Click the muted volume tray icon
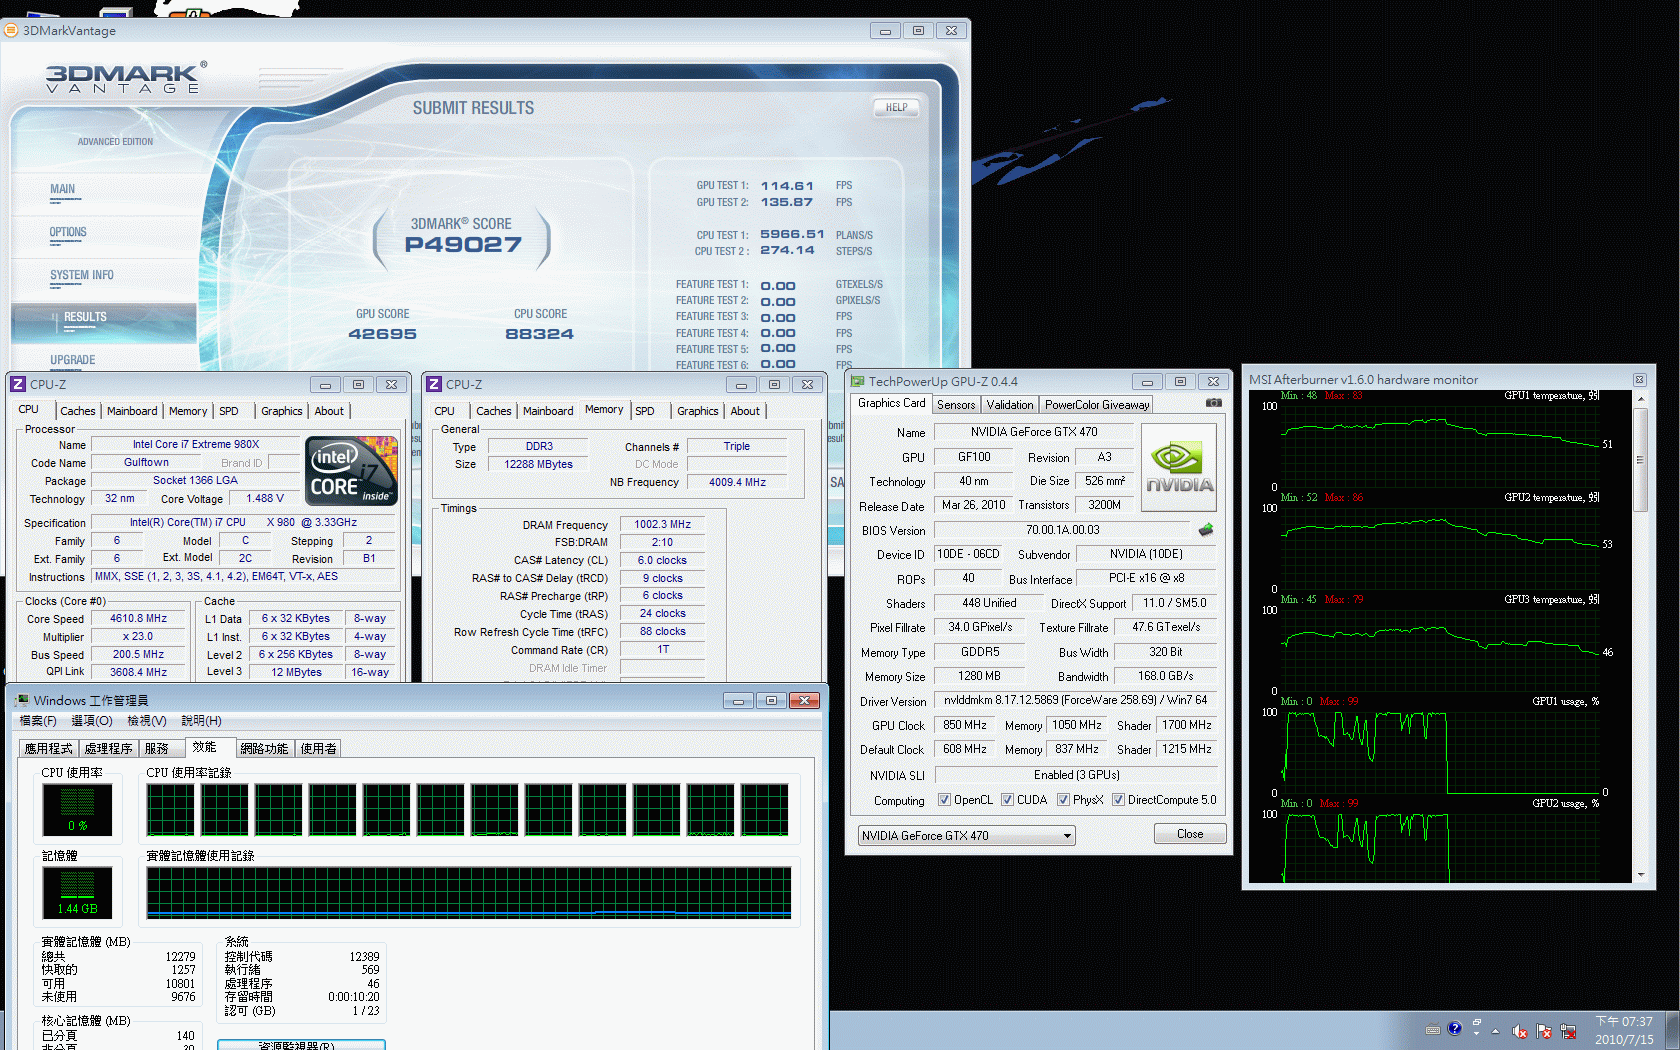The height and width of the screenshot is (1050, 1680). pyautogui.click(x=1520, y=1031)
